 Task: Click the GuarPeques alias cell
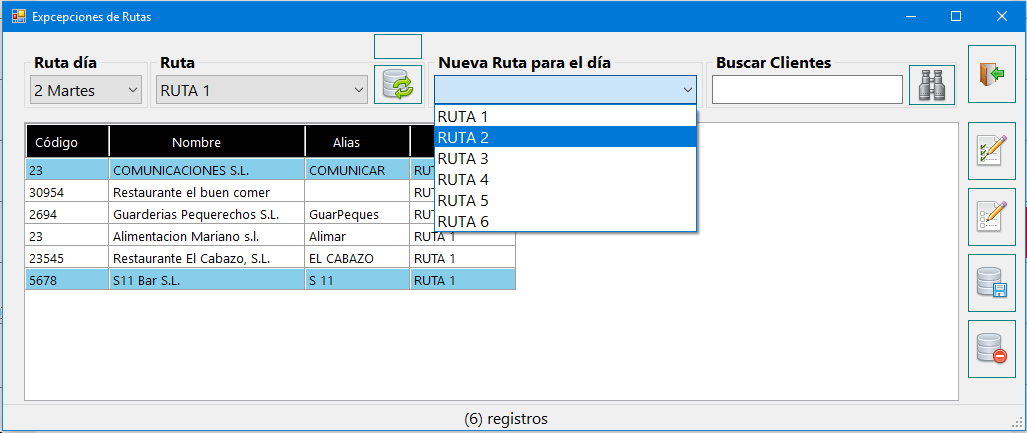[x=358, y=214]
